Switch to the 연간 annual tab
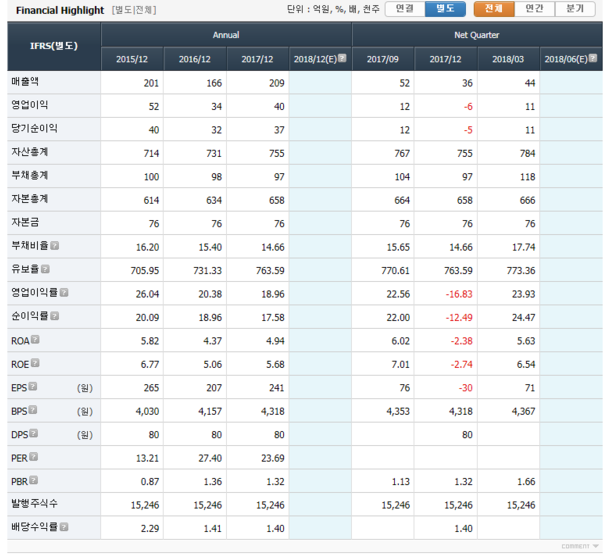Screen dimensions: 607x555 (534, 9)
